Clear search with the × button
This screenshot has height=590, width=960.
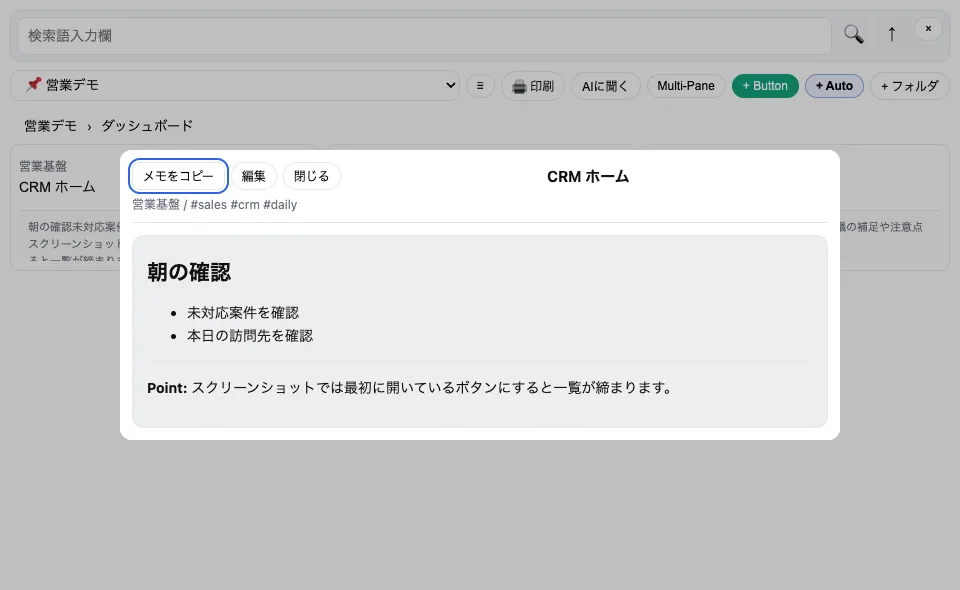pyautogui.click(x=928, y=29)
